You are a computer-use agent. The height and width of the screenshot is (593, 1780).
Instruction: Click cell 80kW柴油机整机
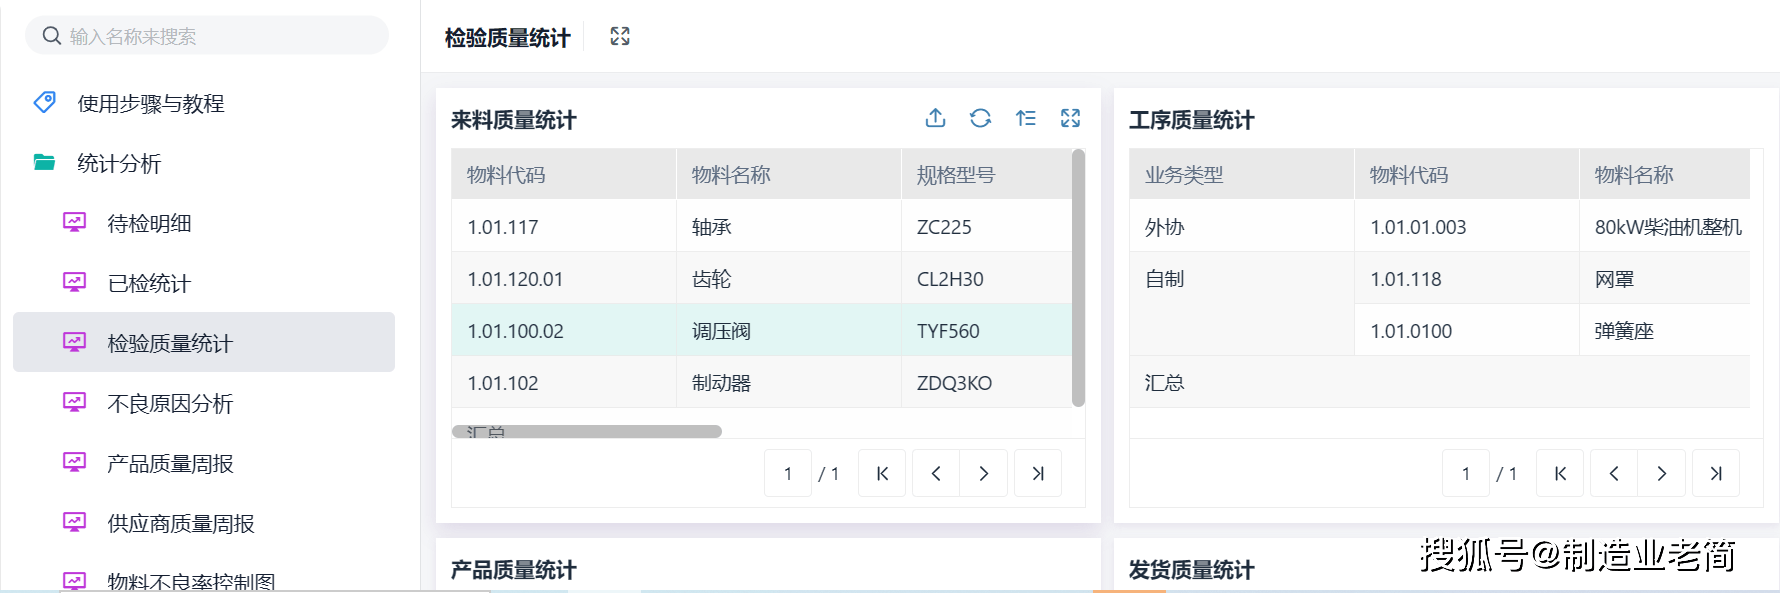[x=1665, y=226]
